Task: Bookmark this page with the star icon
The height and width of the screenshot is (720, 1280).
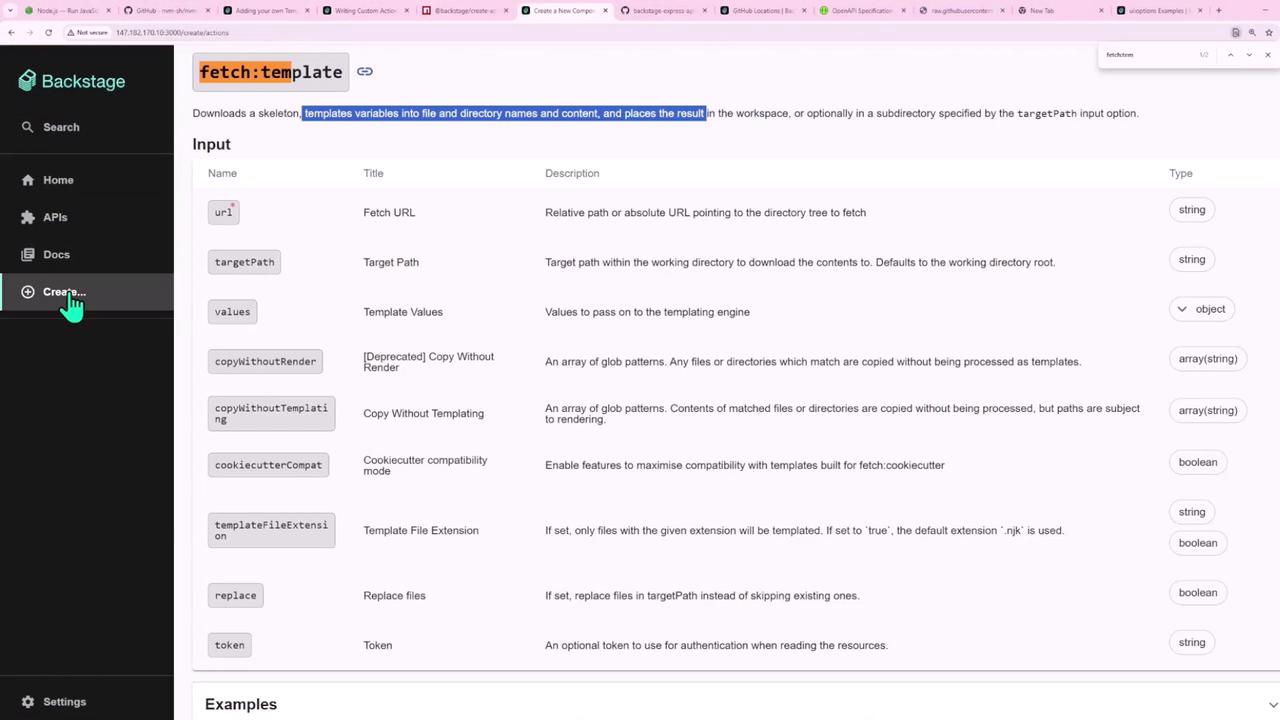Action: coord(1269,32)
